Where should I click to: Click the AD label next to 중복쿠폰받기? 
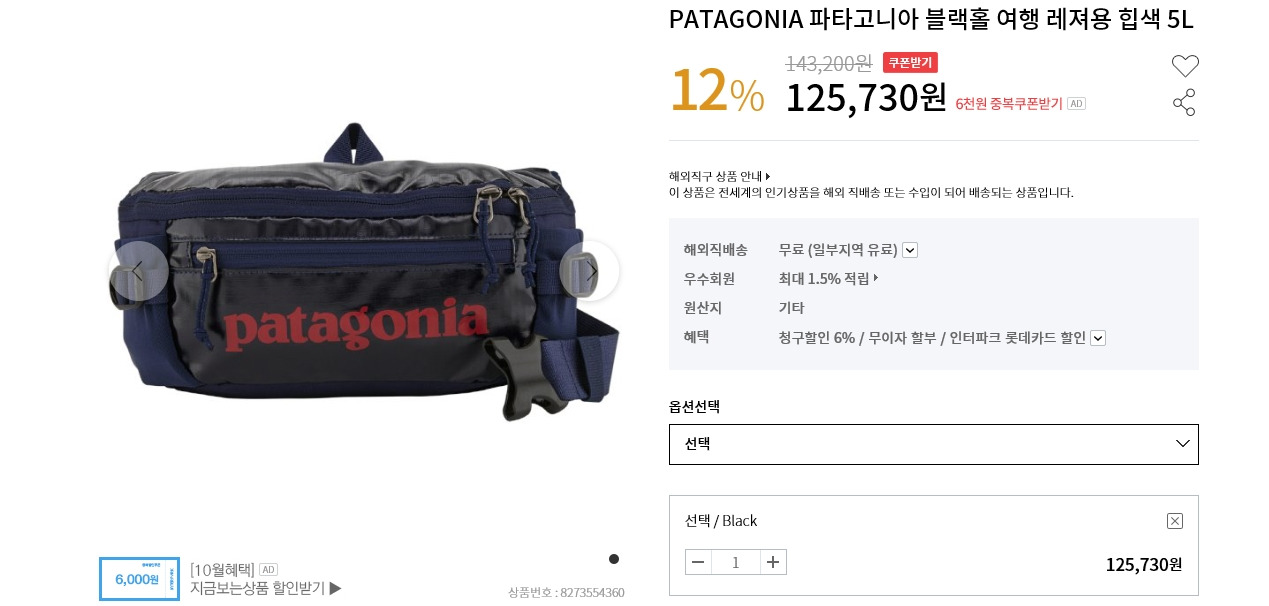(1076, 103)
